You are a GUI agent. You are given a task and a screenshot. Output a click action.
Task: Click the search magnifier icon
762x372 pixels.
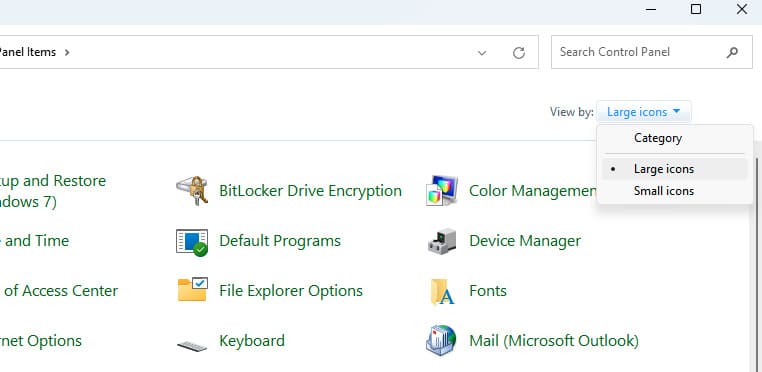(732, 52)
